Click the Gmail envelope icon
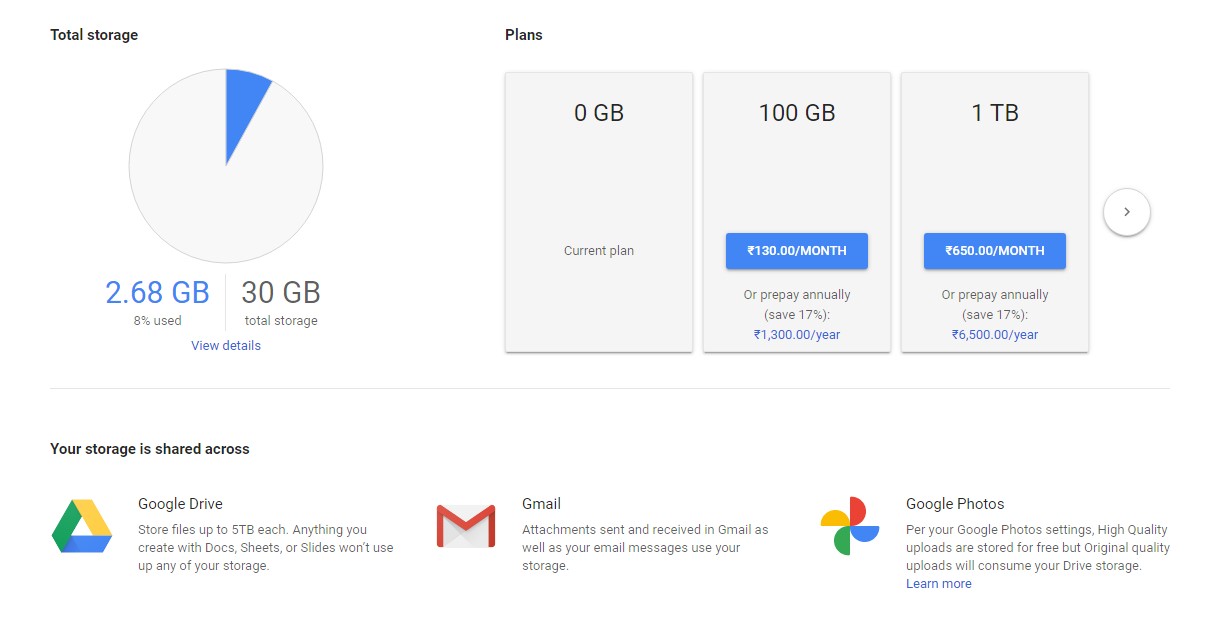This screenshot has width=1209, height=619. tap(466, 526)
